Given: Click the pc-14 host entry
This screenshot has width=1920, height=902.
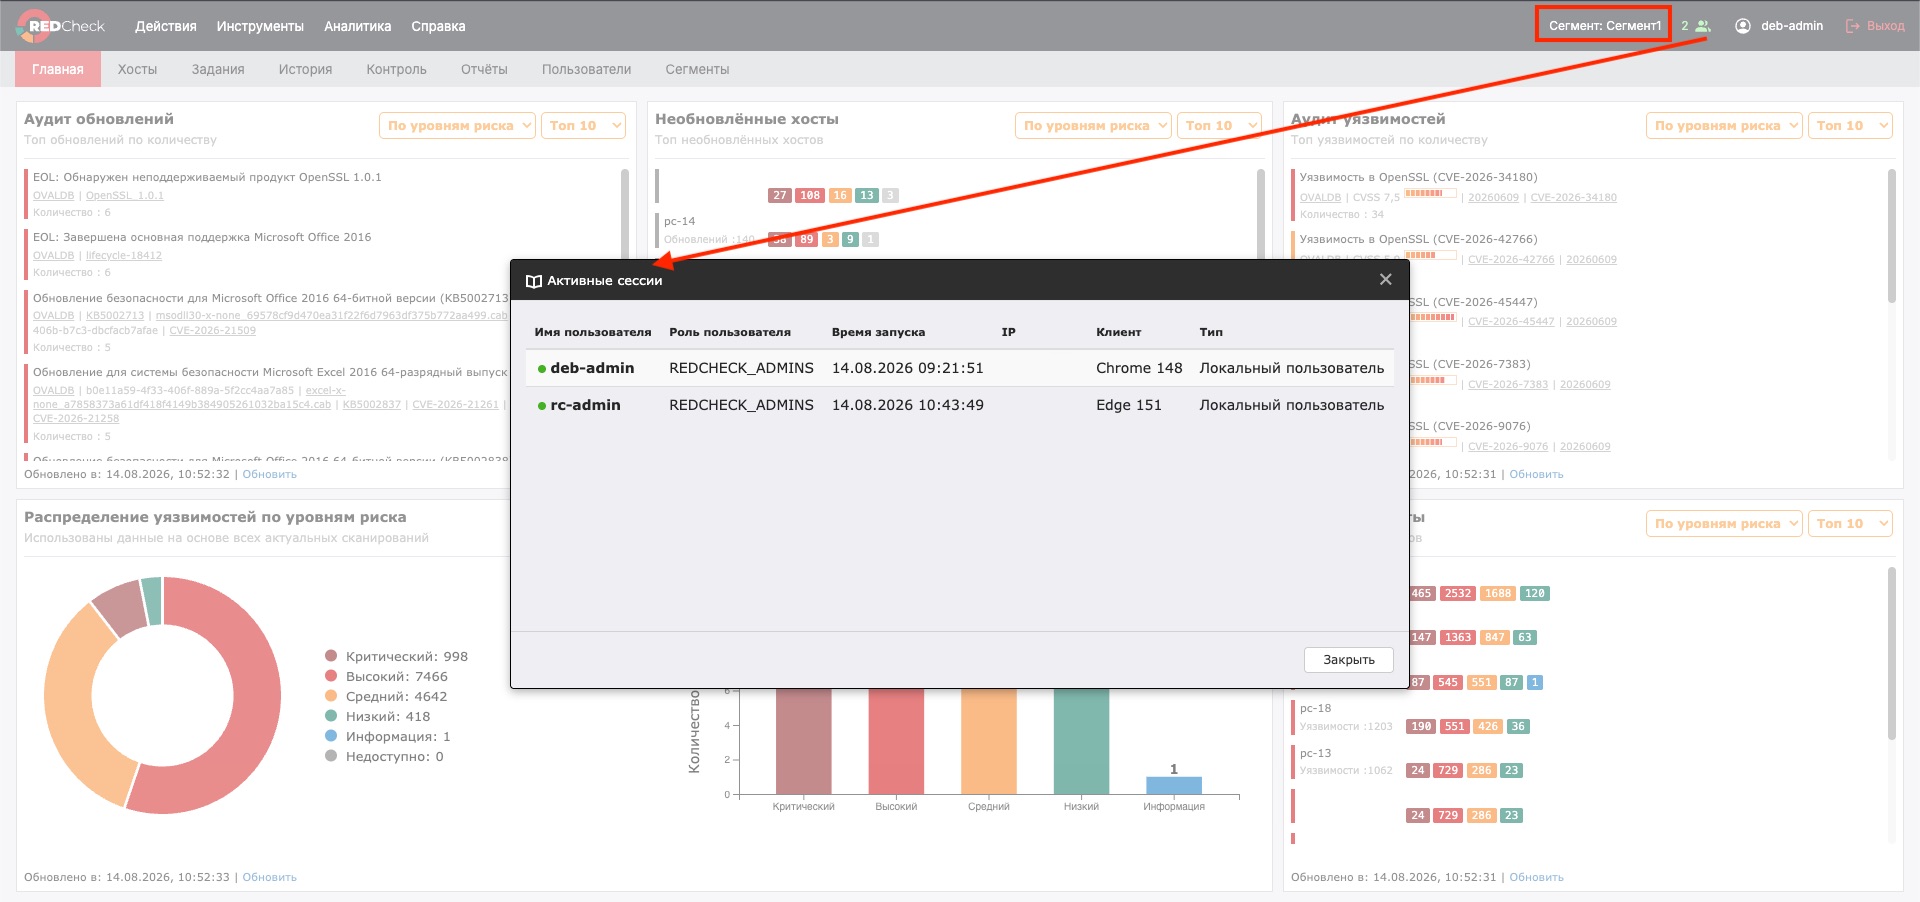Looking at the screenshot, I should pyautogui.click(x=679, y=221).
